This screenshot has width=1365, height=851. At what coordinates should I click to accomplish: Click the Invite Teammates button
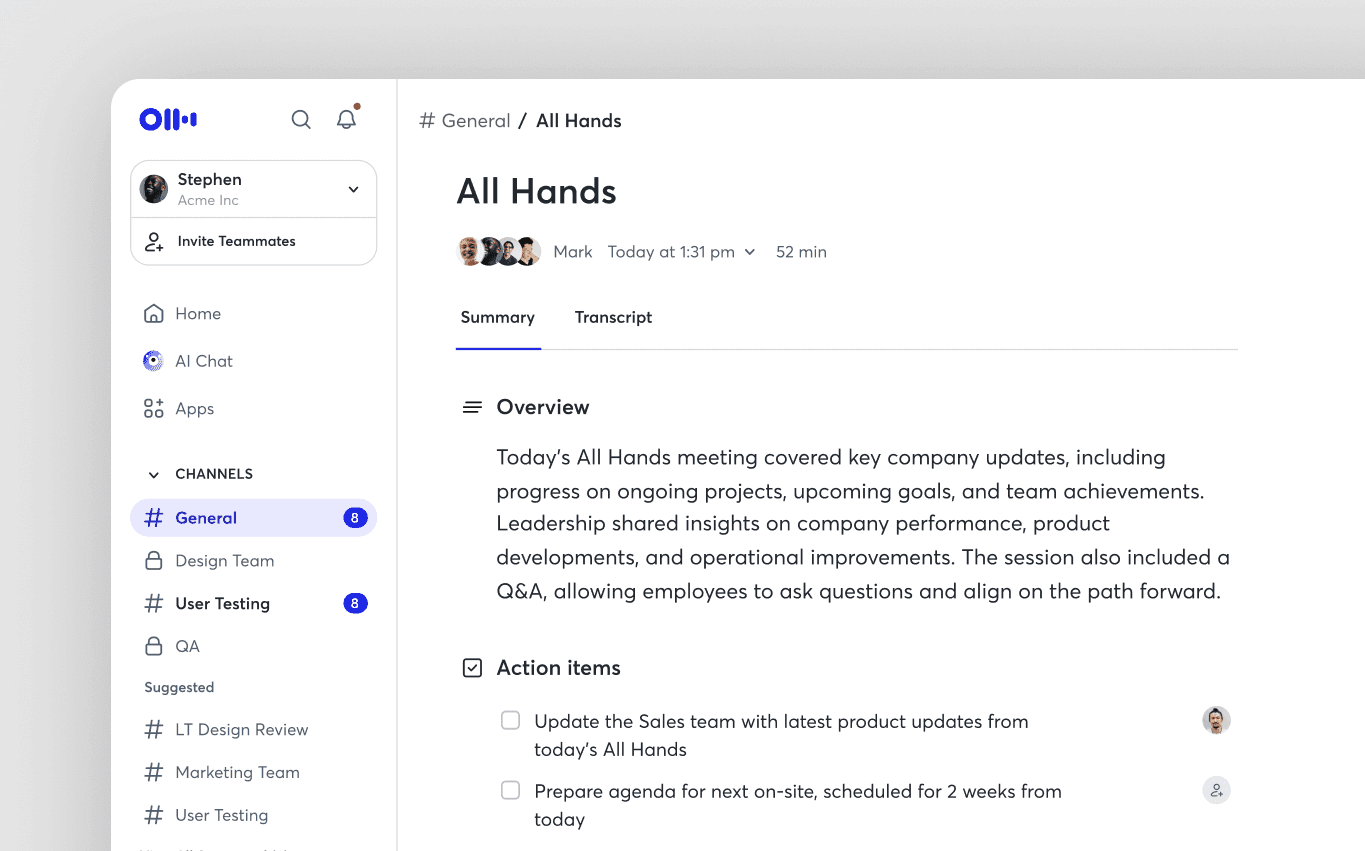point(253,241)
